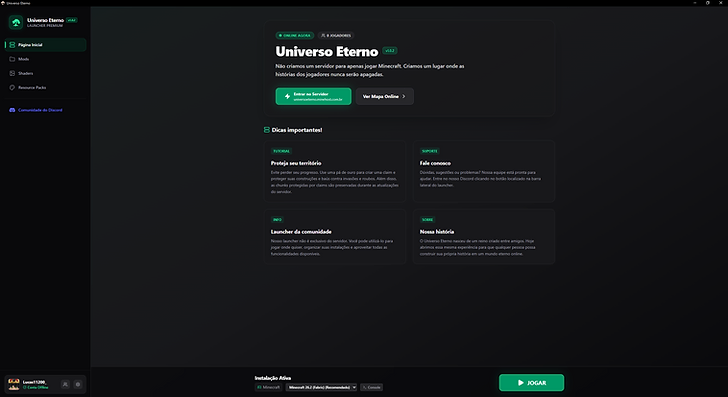Minimize the launcher window
Screen dimensions: 728x397
click(695, 3)
